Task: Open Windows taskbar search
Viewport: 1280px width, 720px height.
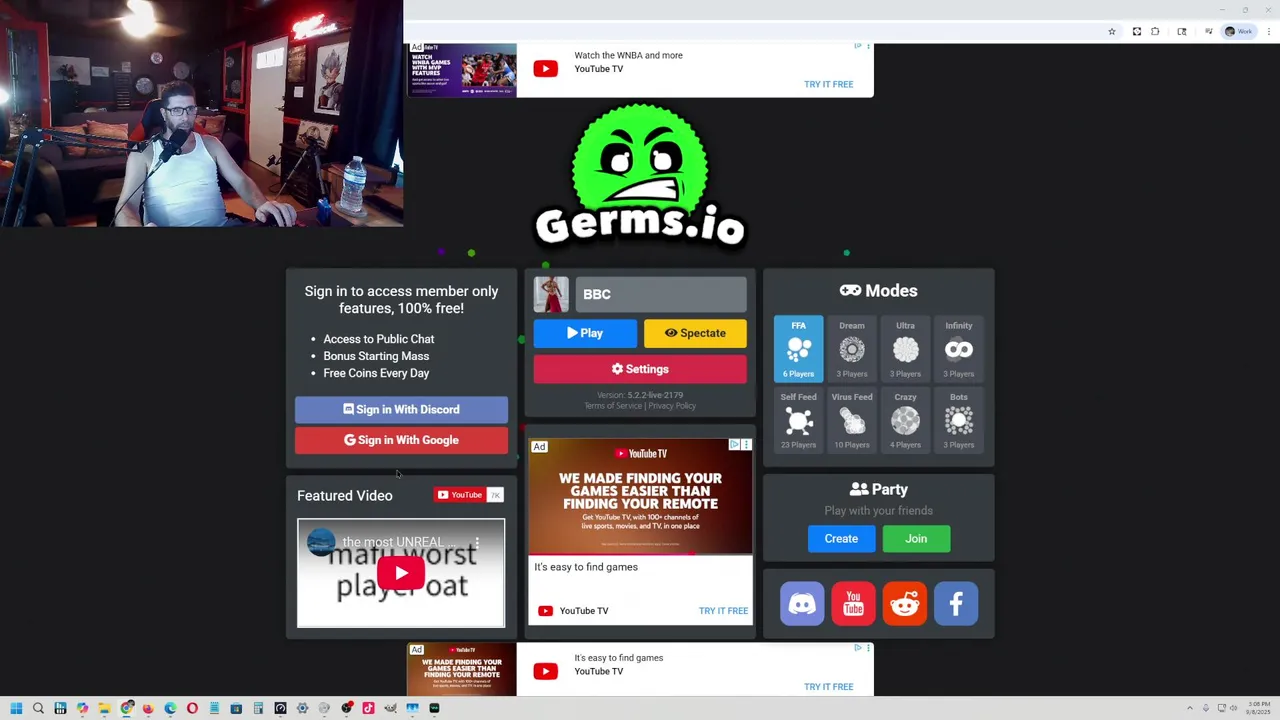Action: point(38,708)
